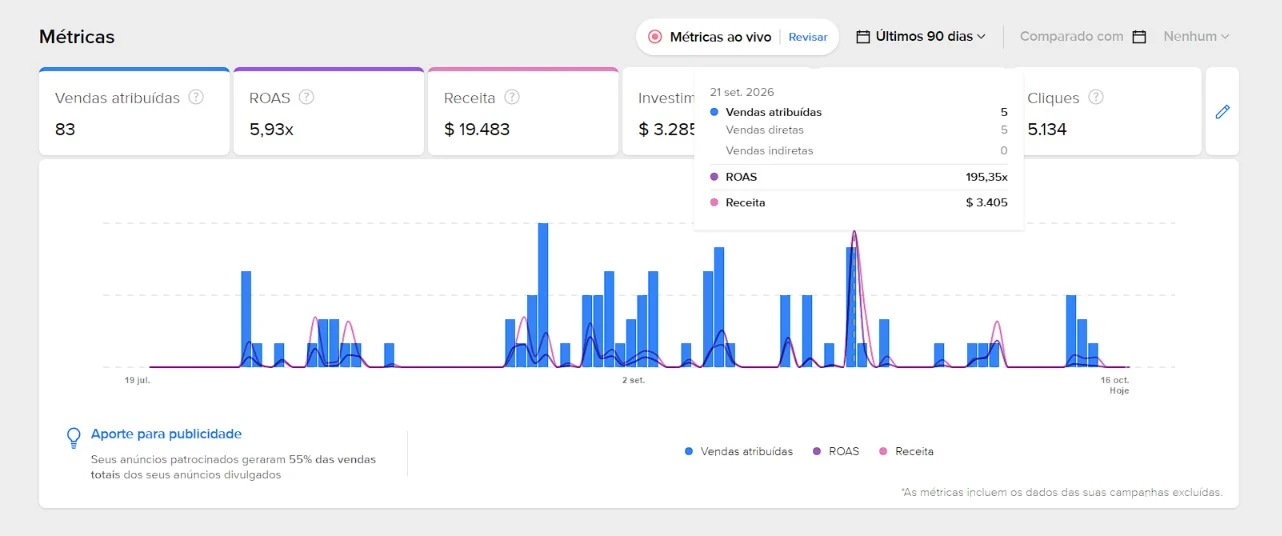1282x536 pixels.
Task: Click the 2 set. axis date label
Action: coord(633,380)
